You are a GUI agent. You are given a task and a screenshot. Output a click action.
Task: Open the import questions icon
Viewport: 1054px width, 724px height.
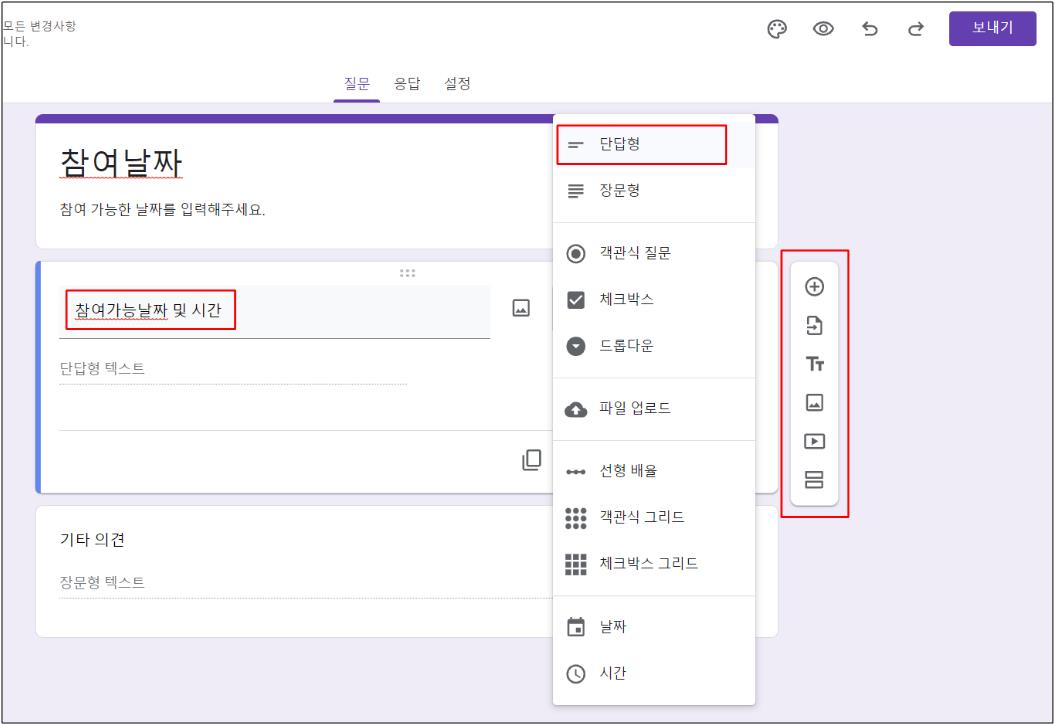coord(815,326)
